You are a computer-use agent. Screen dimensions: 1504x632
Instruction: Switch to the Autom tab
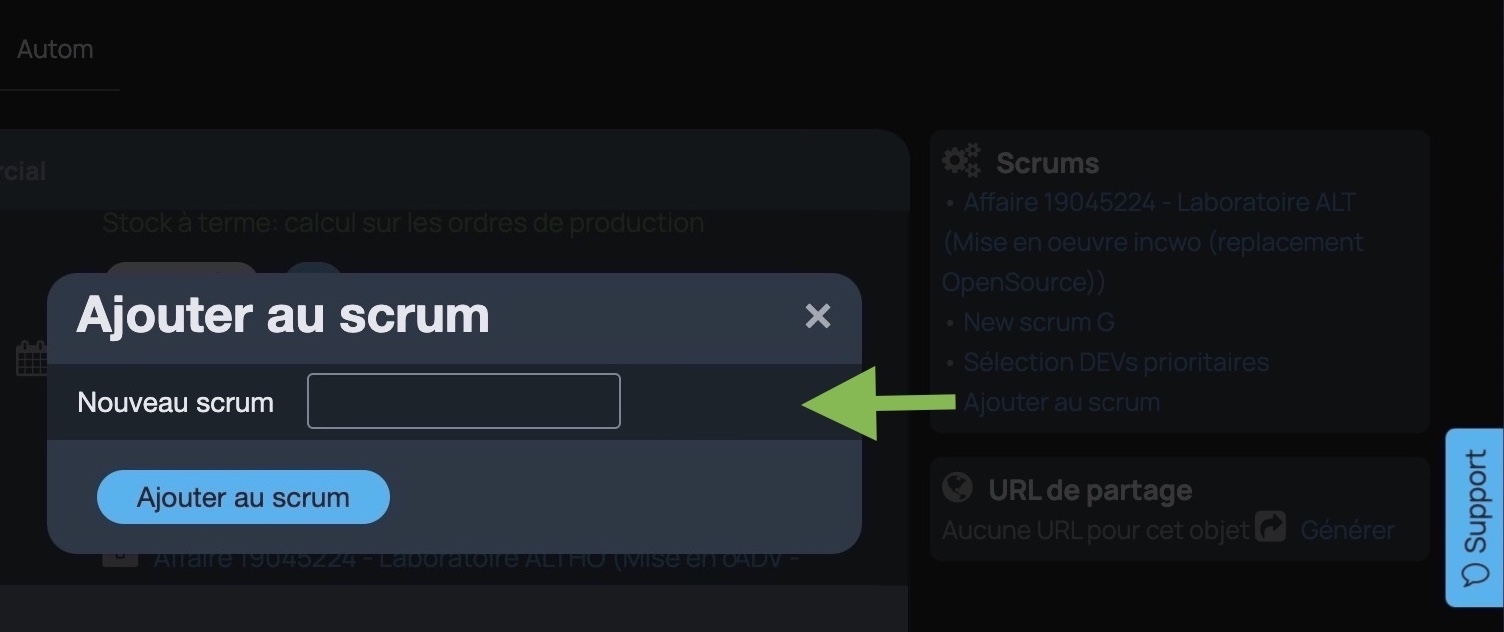pos(55,49)
